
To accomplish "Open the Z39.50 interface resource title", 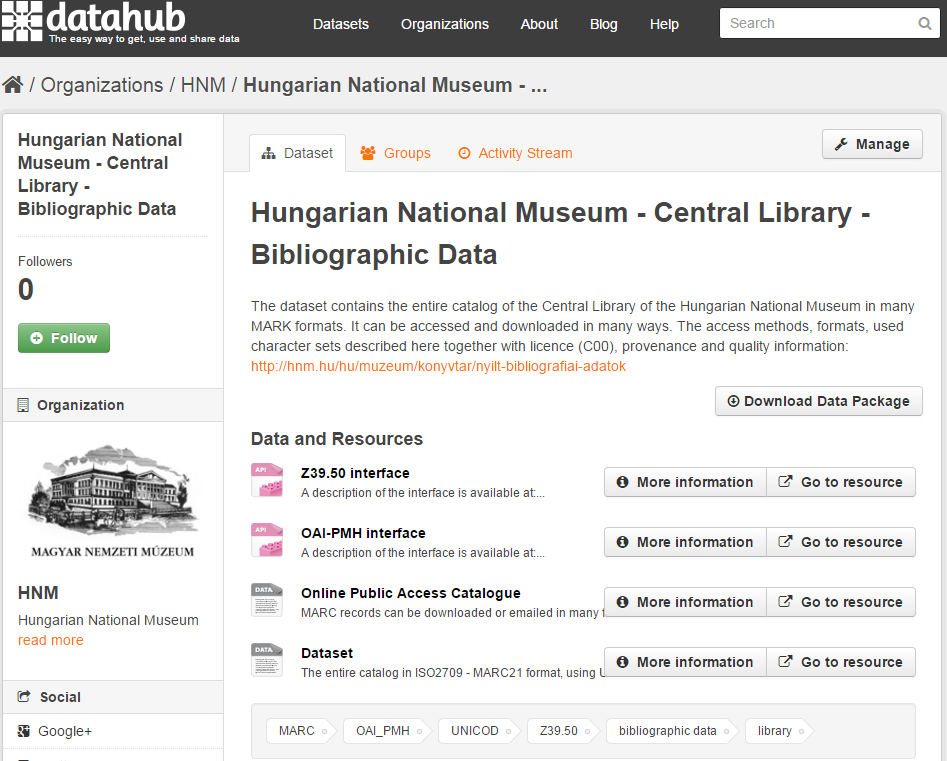I will [x=355, y=473].
